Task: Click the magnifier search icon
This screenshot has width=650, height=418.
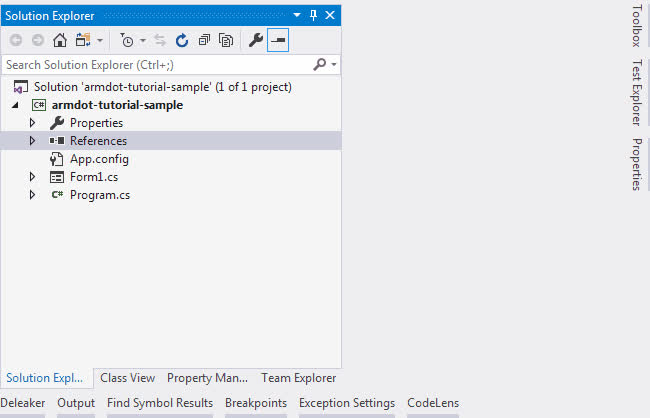Action: tap(319, 65)
